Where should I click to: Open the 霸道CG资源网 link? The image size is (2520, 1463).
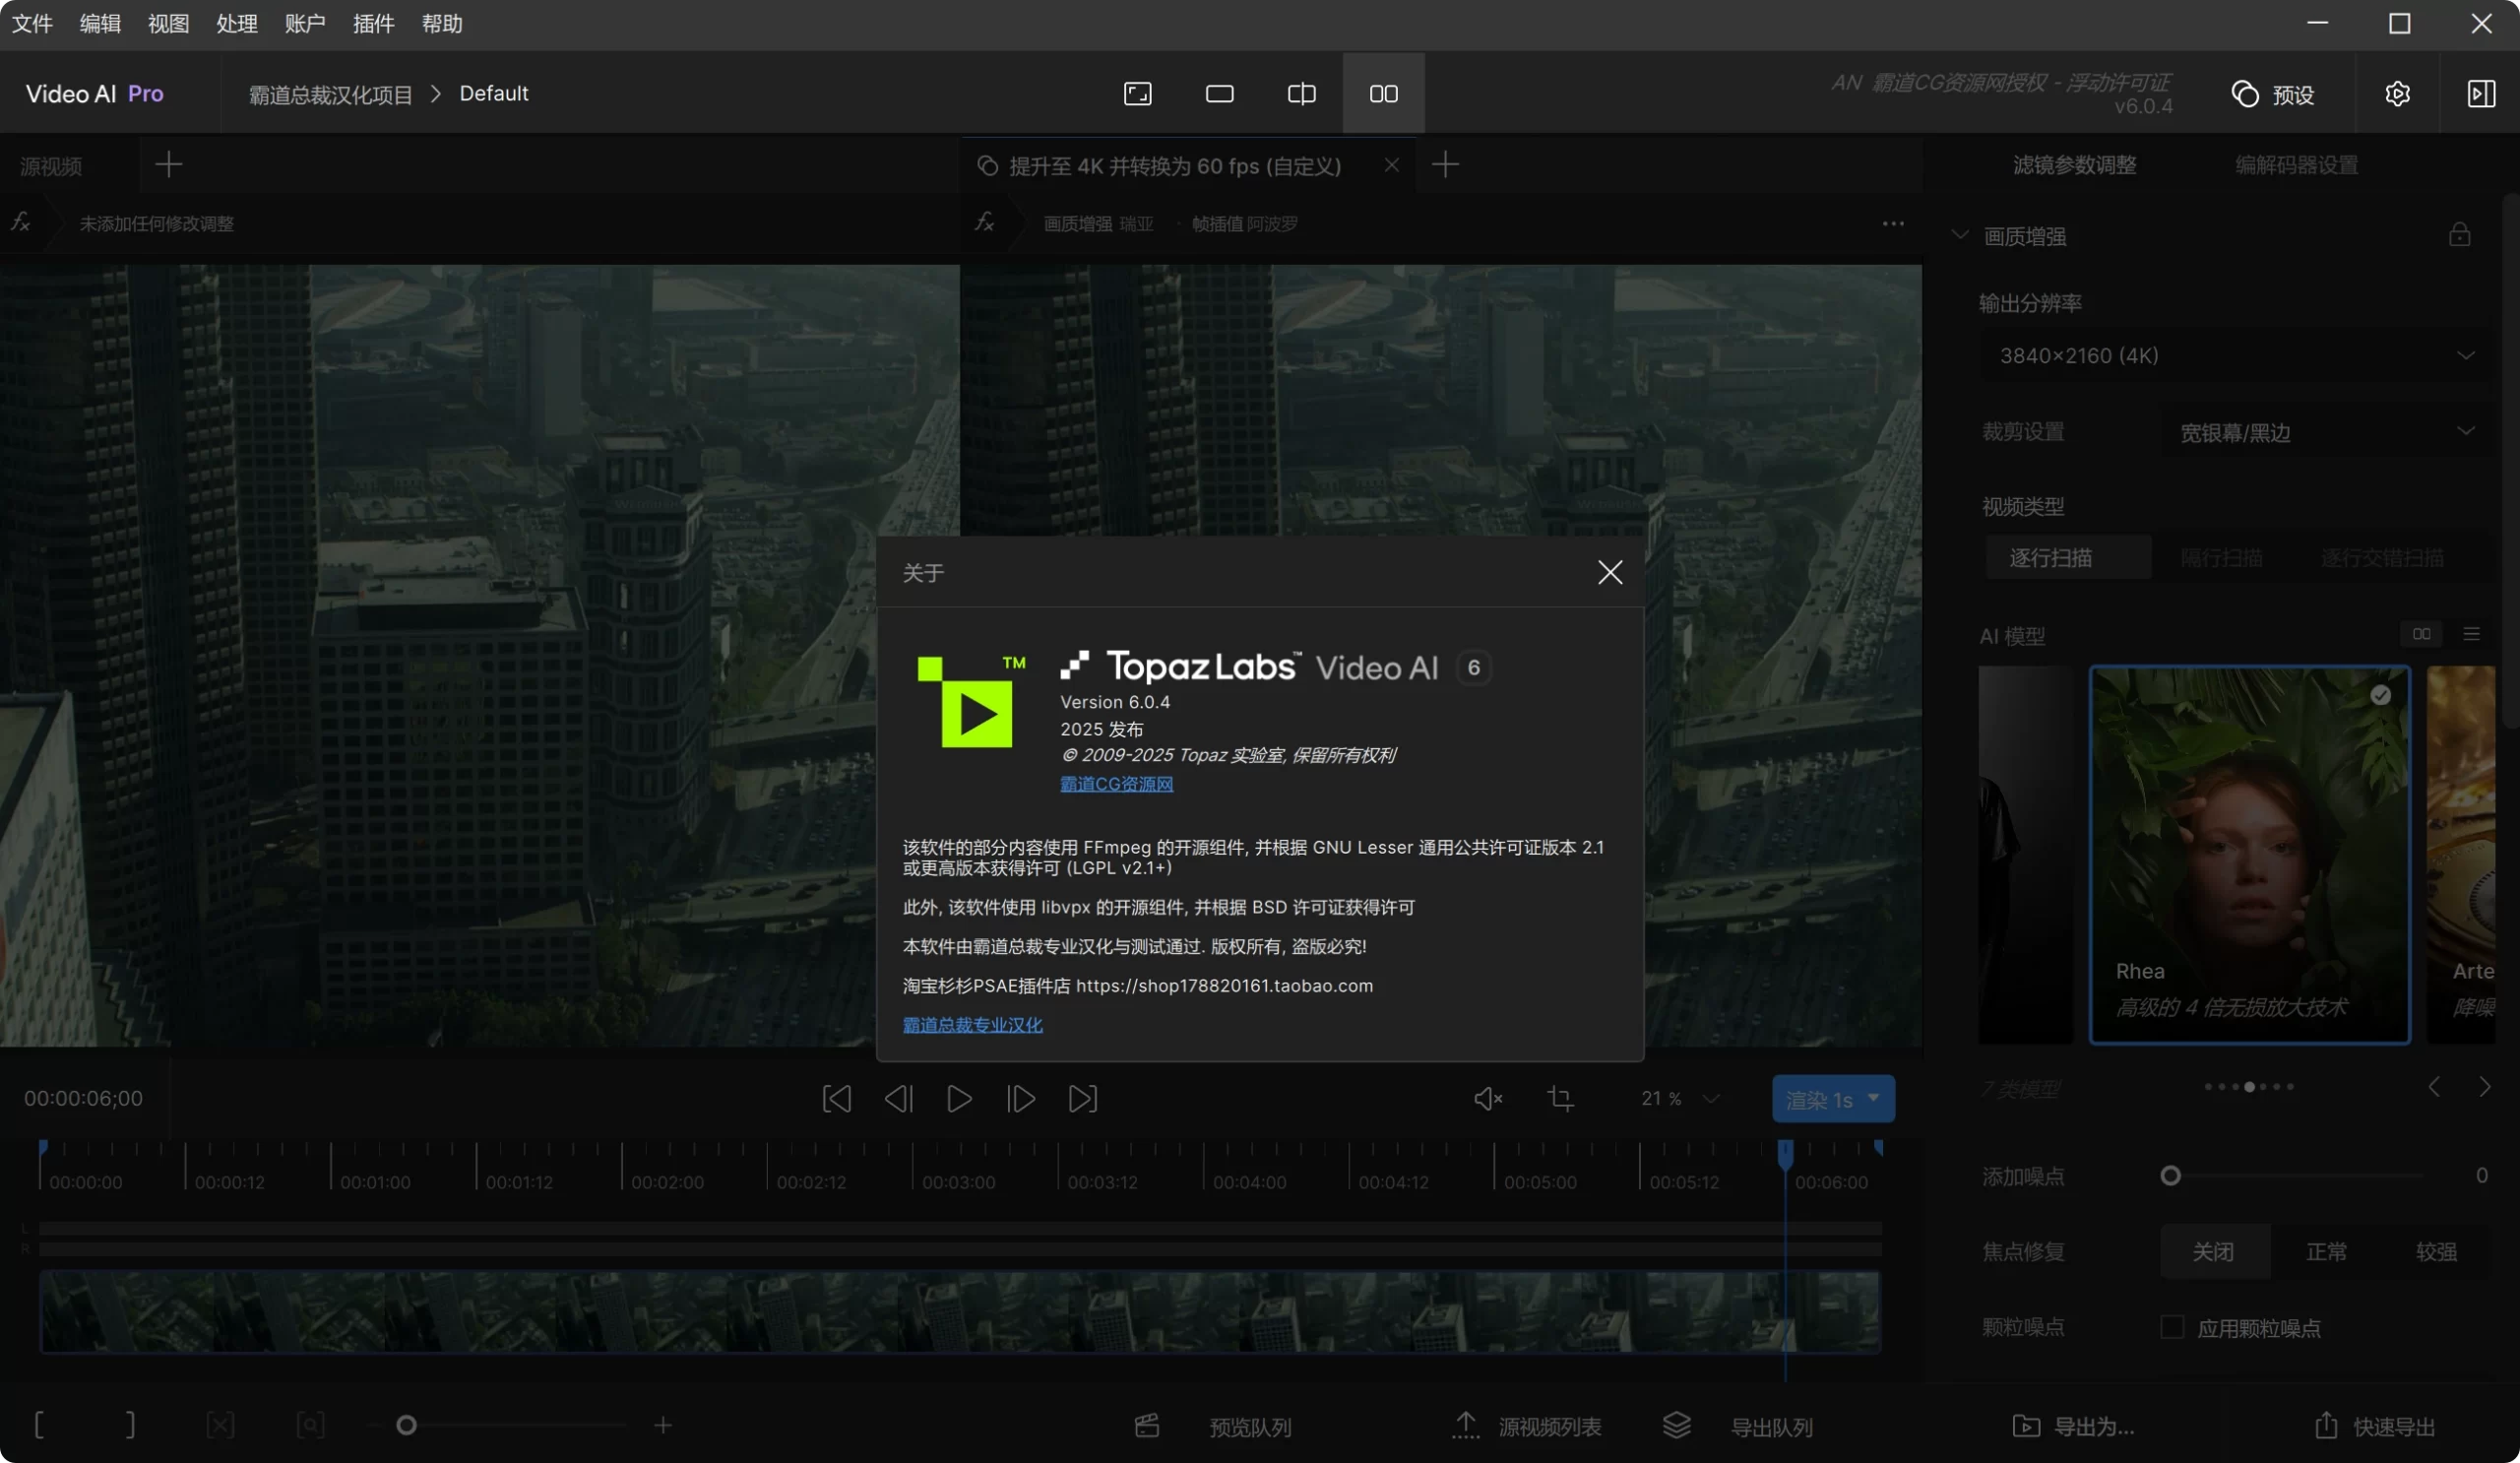[1116, 784]
